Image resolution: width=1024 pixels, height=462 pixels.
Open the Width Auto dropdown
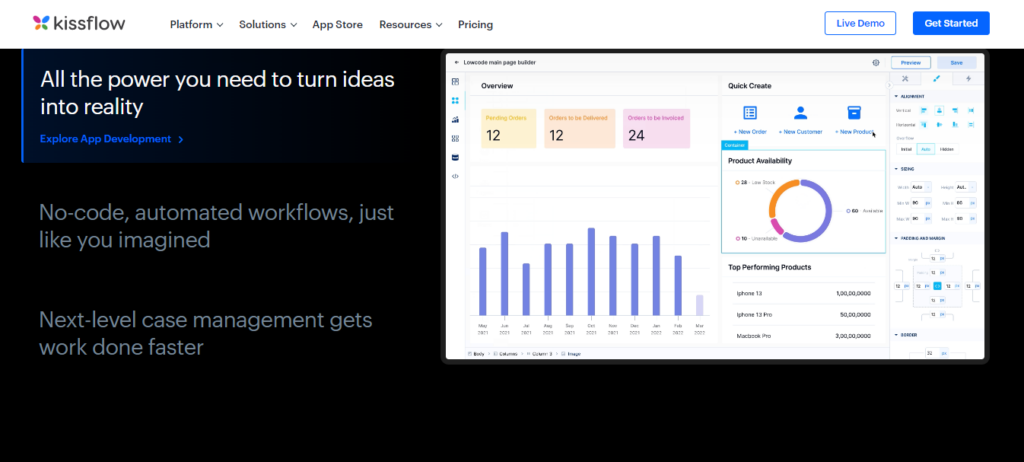[x=921, y=187]
